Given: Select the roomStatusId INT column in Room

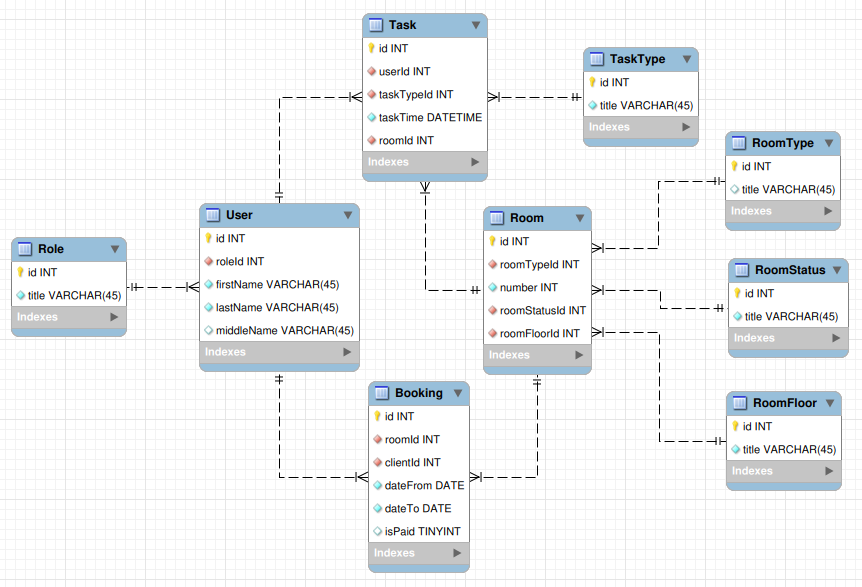Looking at the screenshot, I should (542, 310).
